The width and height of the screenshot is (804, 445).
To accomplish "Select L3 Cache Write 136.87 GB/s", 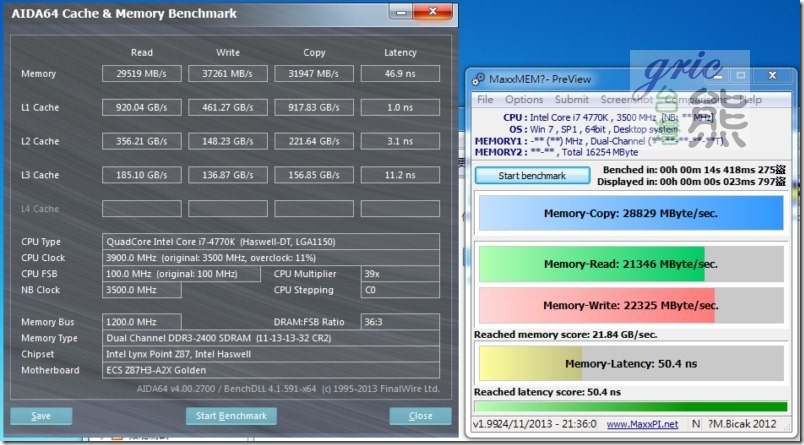I will (228, 175).
